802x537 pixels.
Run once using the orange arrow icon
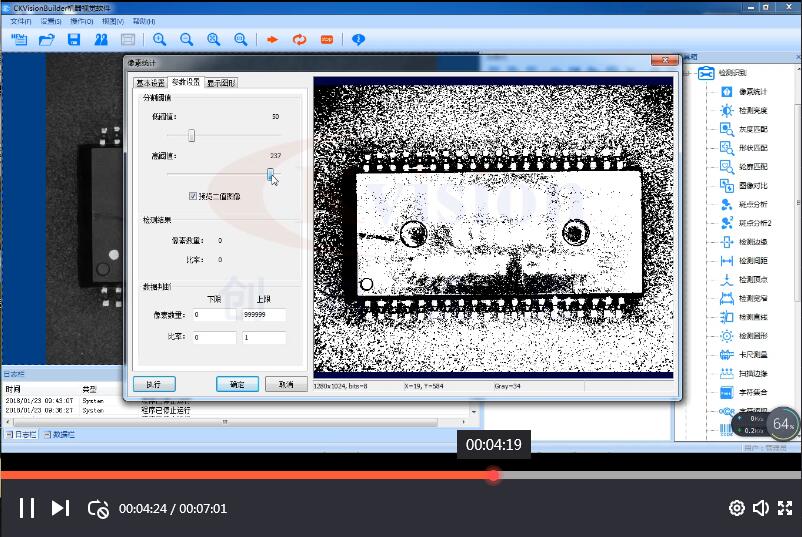point(272,39)
